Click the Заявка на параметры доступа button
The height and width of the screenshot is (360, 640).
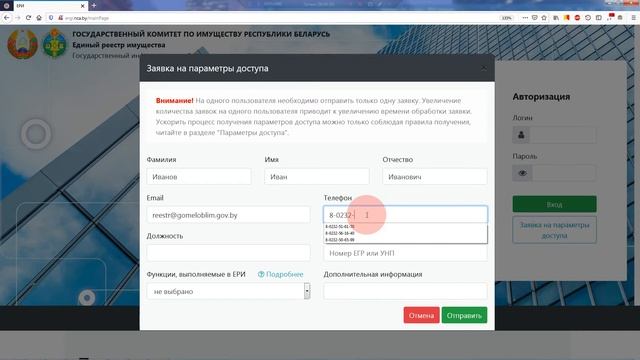point(554,230)
